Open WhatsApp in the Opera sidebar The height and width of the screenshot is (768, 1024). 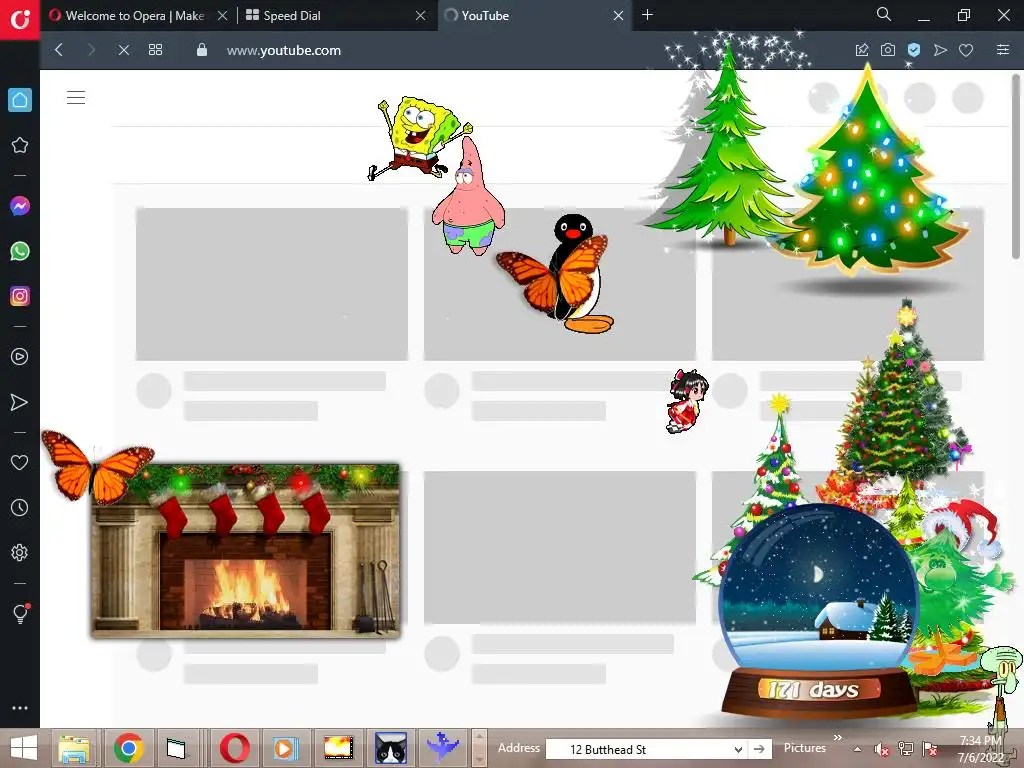coord(20,251)
